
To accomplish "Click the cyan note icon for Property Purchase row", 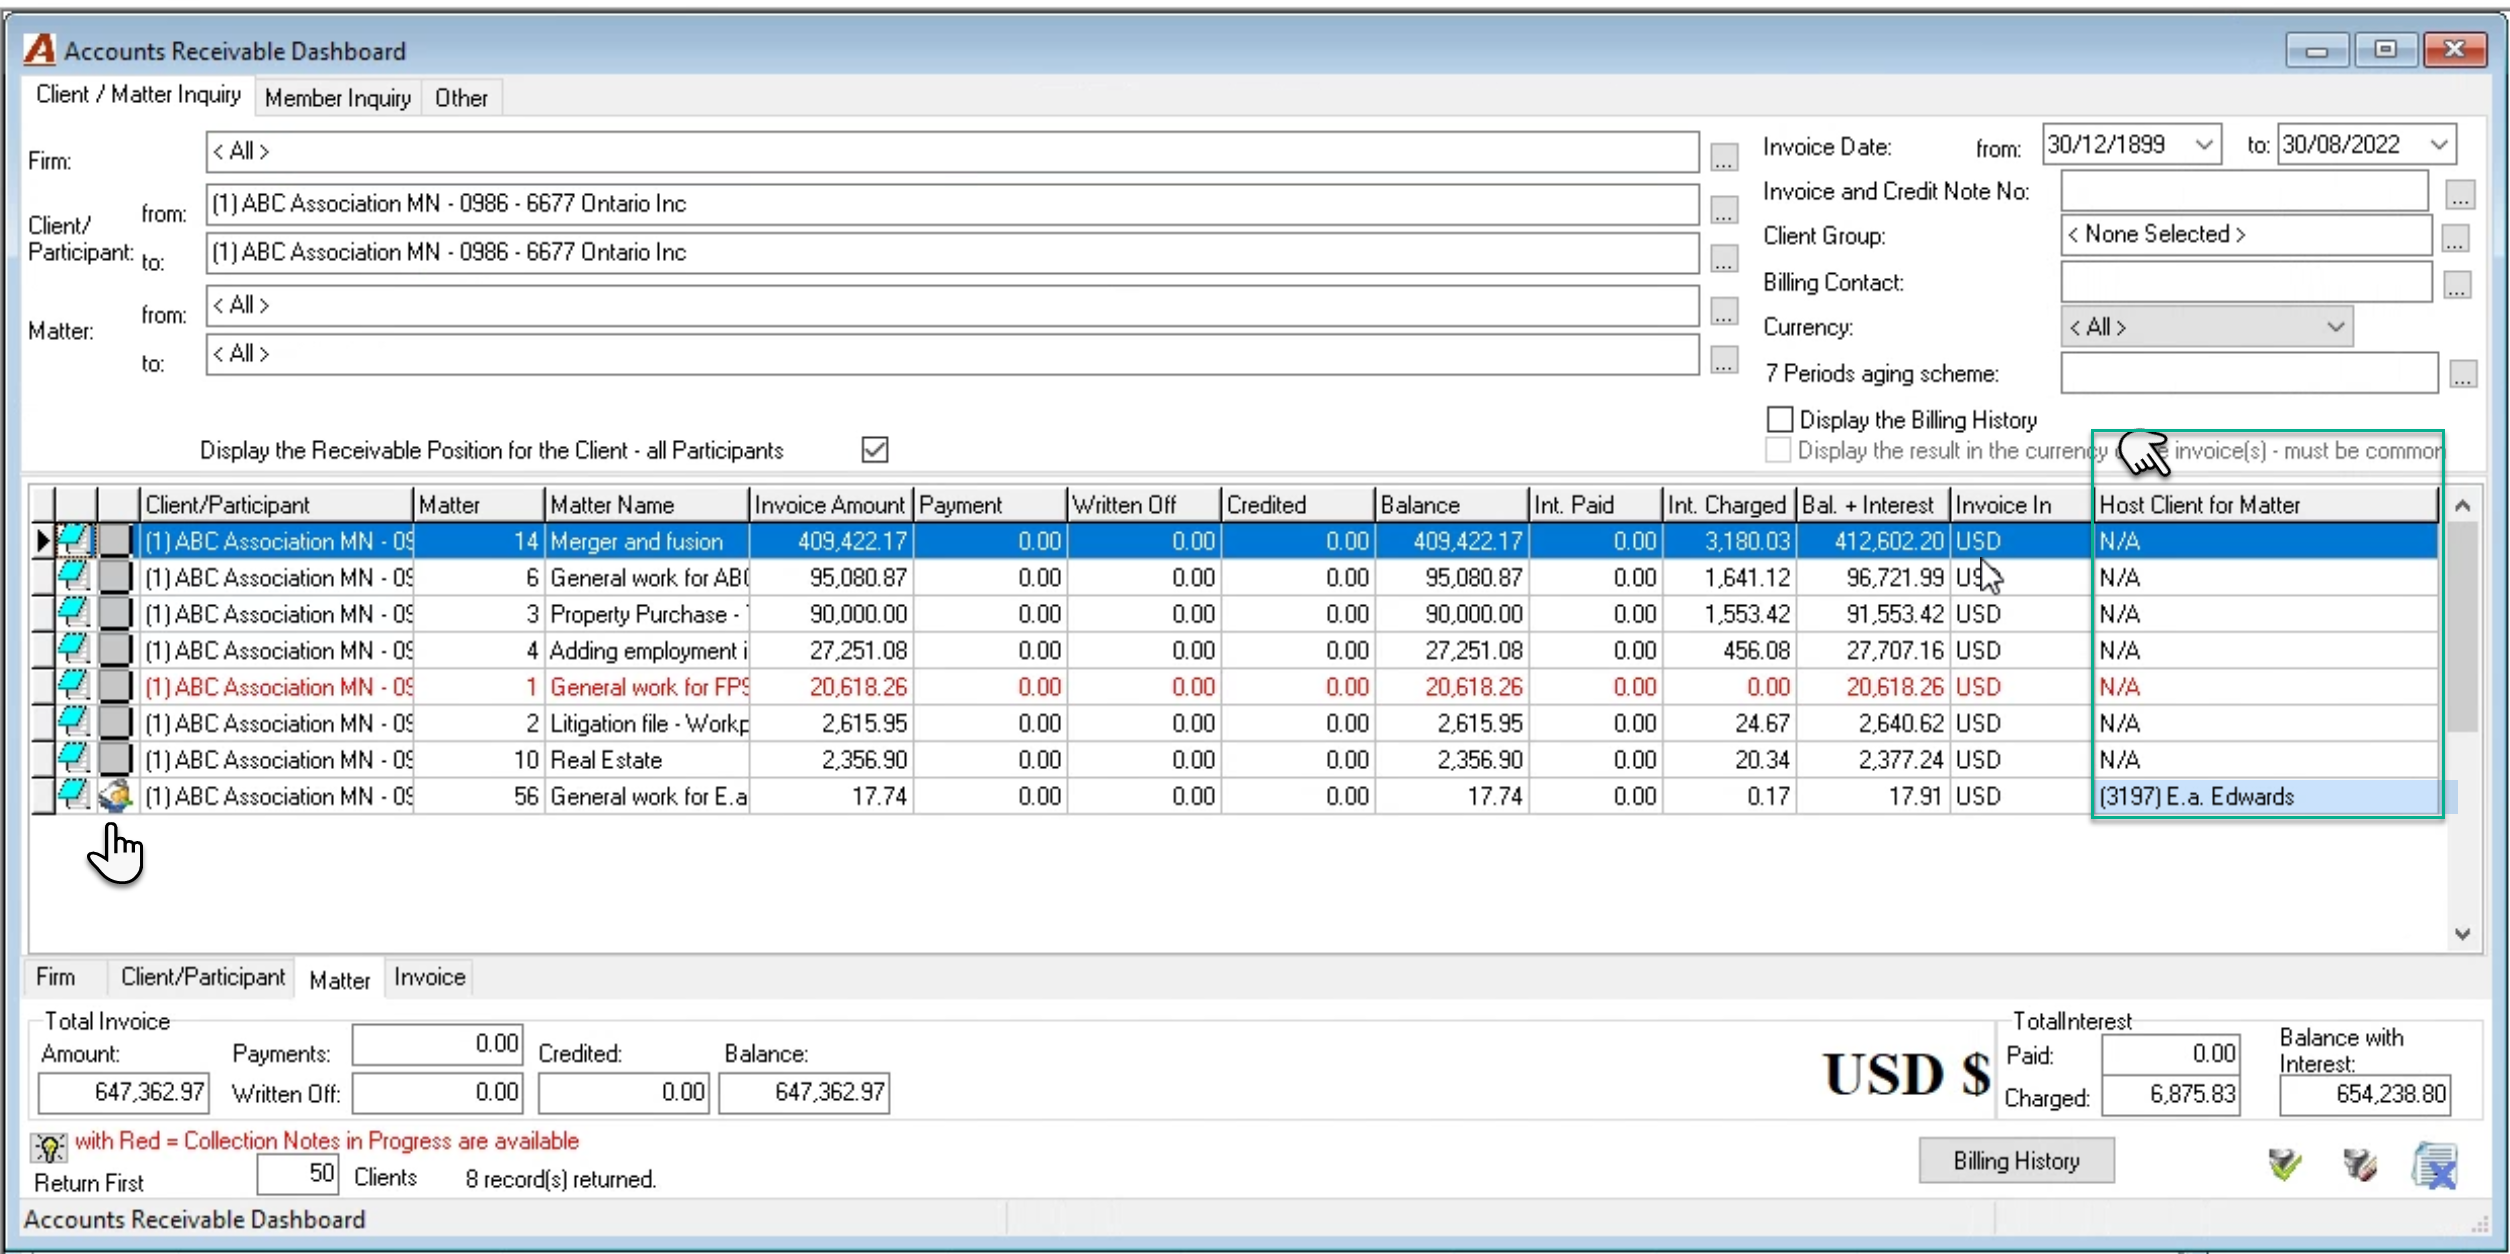I will click(x=73, y=614).
